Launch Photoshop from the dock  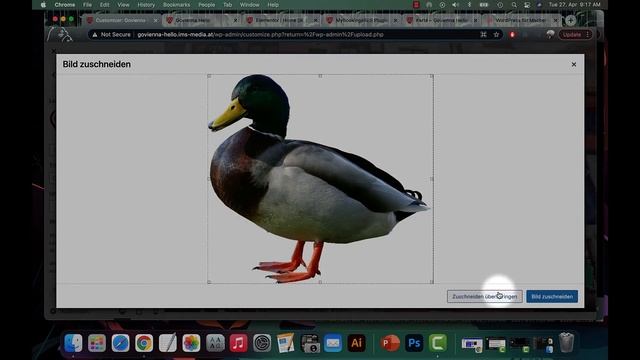coord(414,343)
